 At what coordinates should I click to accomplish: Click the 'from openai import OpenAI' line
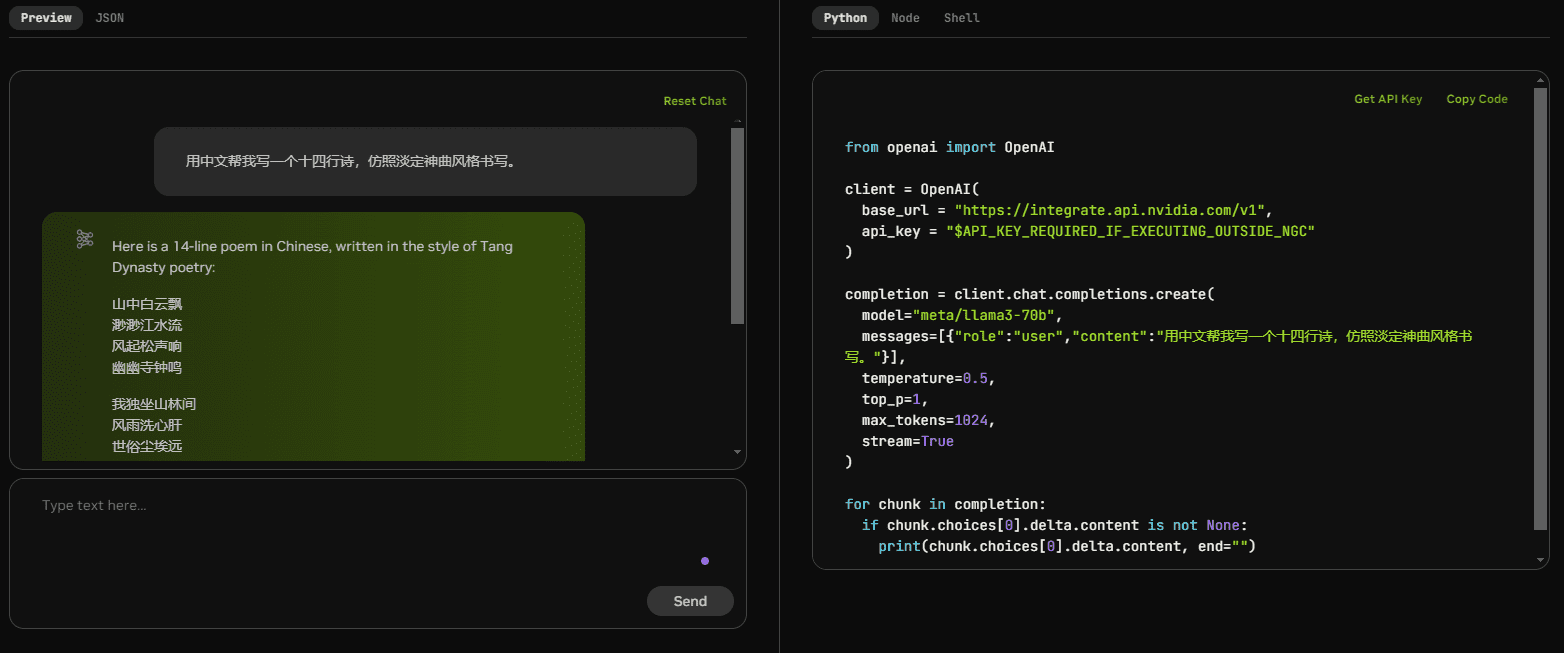(949, 147)
